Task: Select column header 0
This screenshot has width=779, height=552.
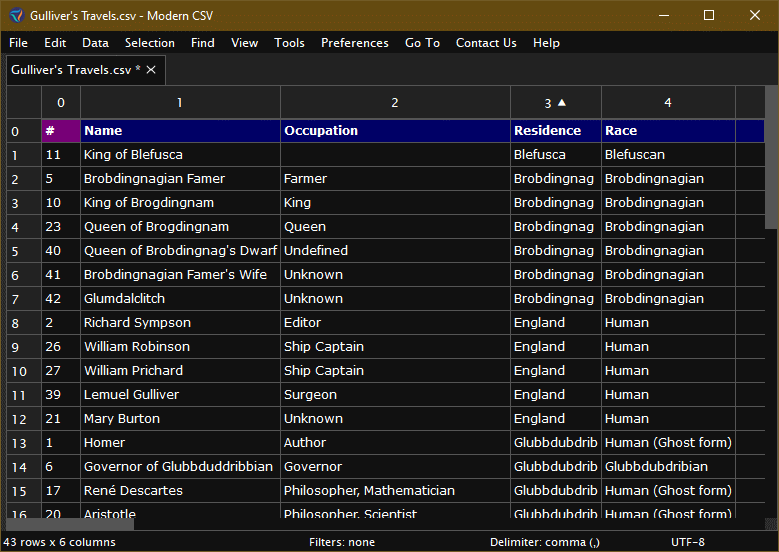Action: [x=61, y=102]
